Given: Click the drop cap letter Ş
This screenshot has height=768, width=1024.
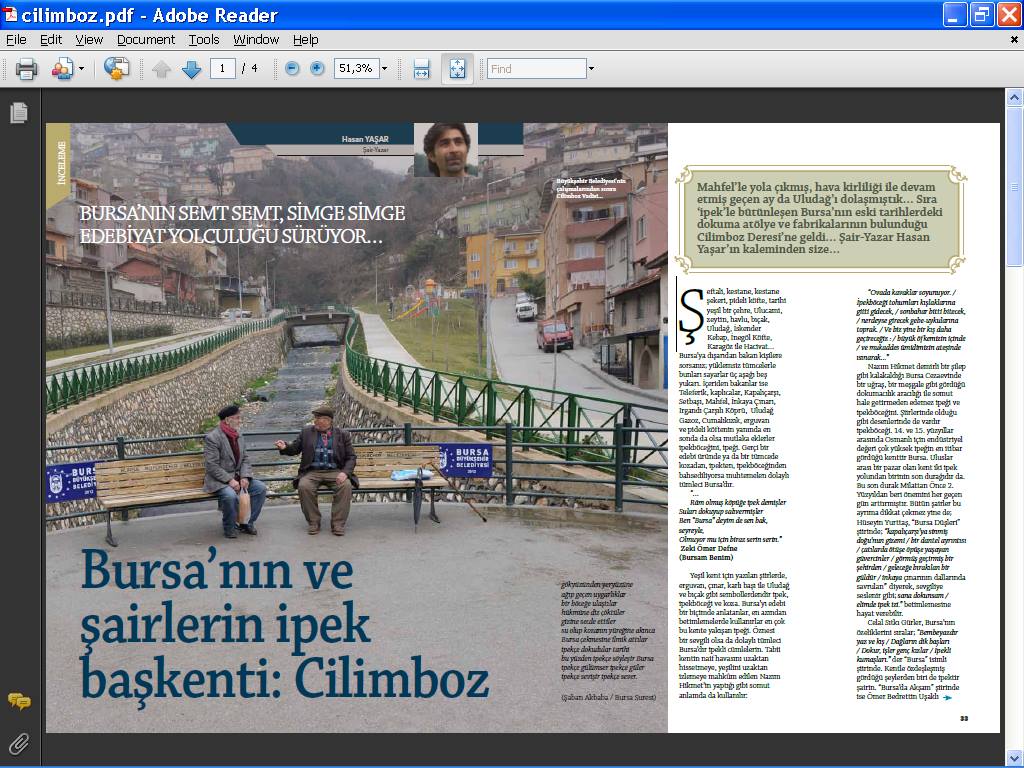Looking at the screenshot, I should [691, 316].
